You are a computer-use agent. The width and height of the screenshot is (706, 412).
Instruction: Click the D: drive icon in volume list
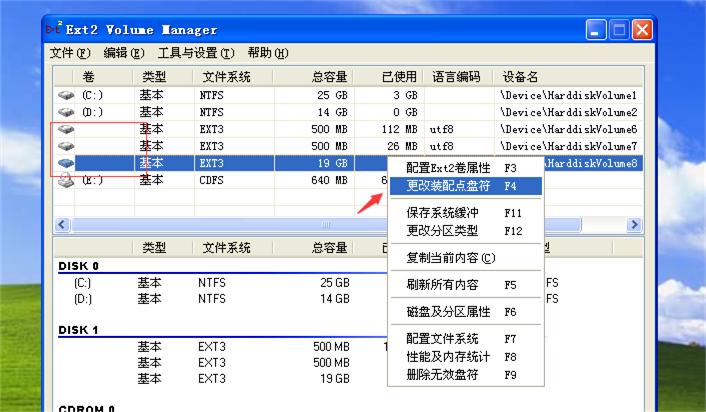pyautogui.click(x=66, y=112)
